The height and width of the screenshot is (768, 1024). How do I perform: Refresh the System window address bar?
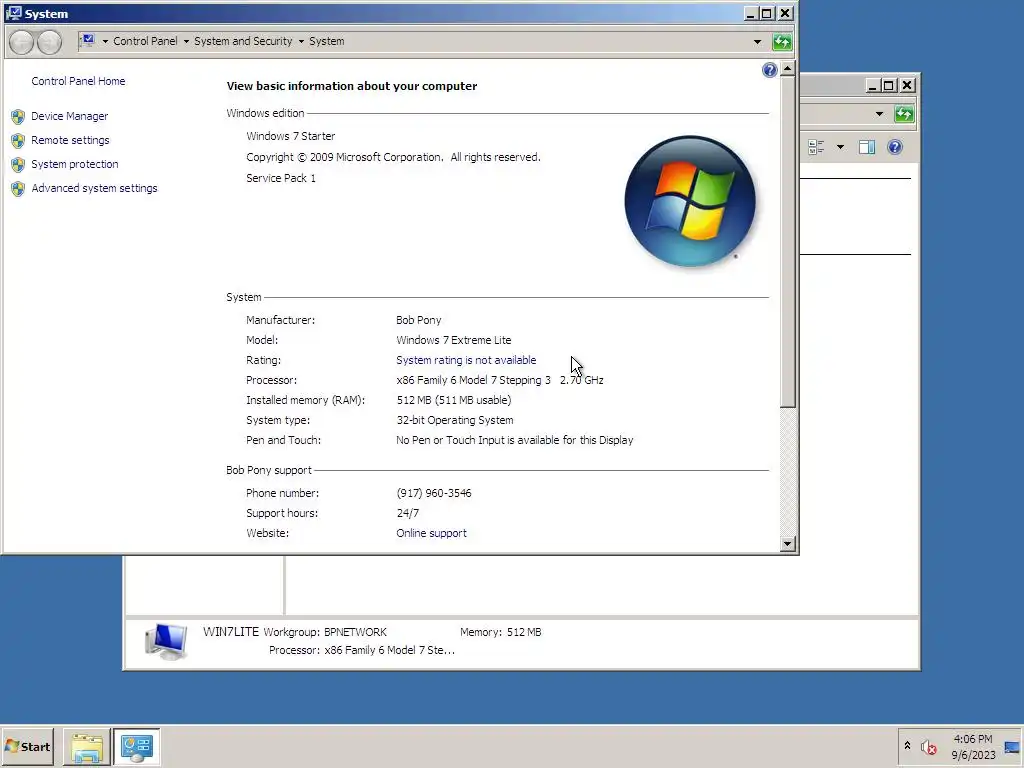pos(782,42)
